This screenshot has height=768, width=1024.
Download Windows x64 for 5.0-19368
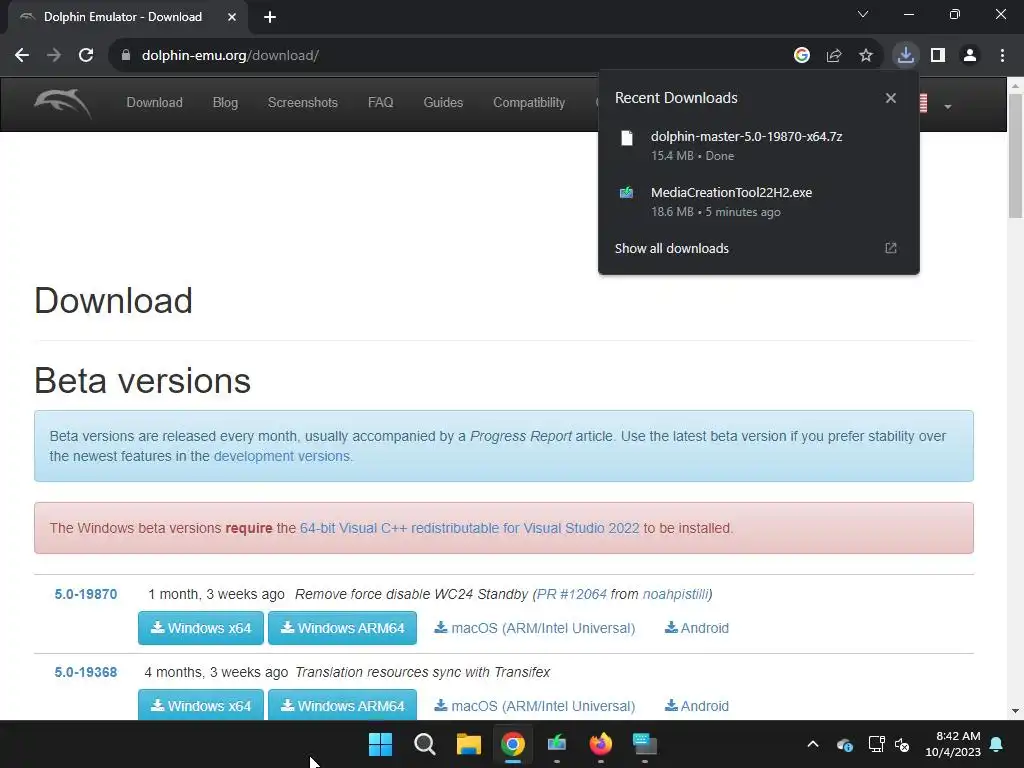tap(201, 705)
